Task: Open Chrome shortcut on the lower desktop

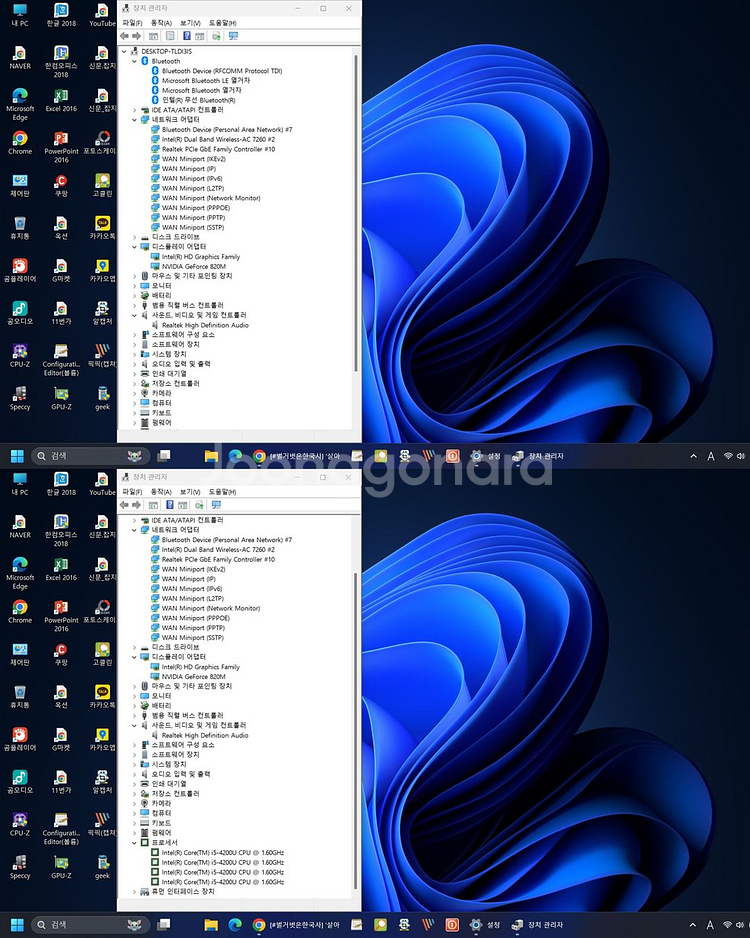Action: [x=20, y=611]
